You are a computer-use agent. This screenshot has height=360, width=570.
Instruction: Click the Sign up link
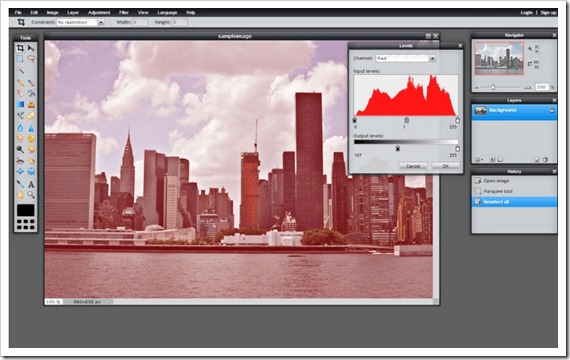pos(548,13)
